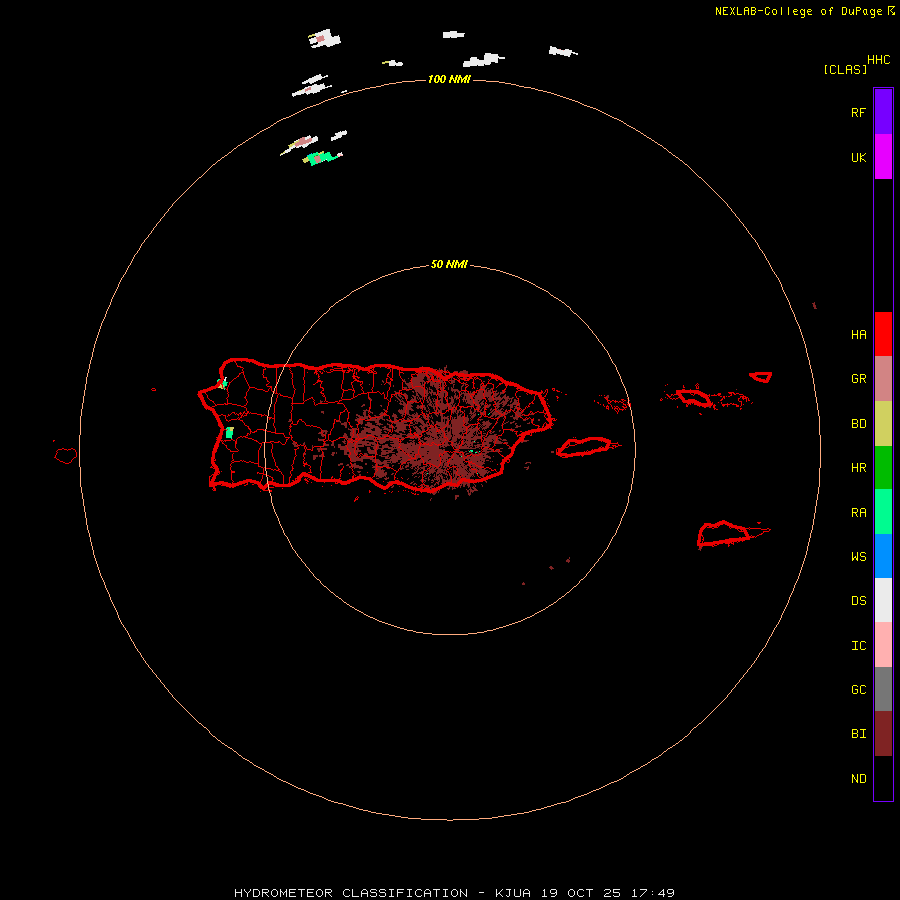Screen dimensions: 900x900
Task: Click the red HA hail swatch
Action: click(x=883, y=334)
